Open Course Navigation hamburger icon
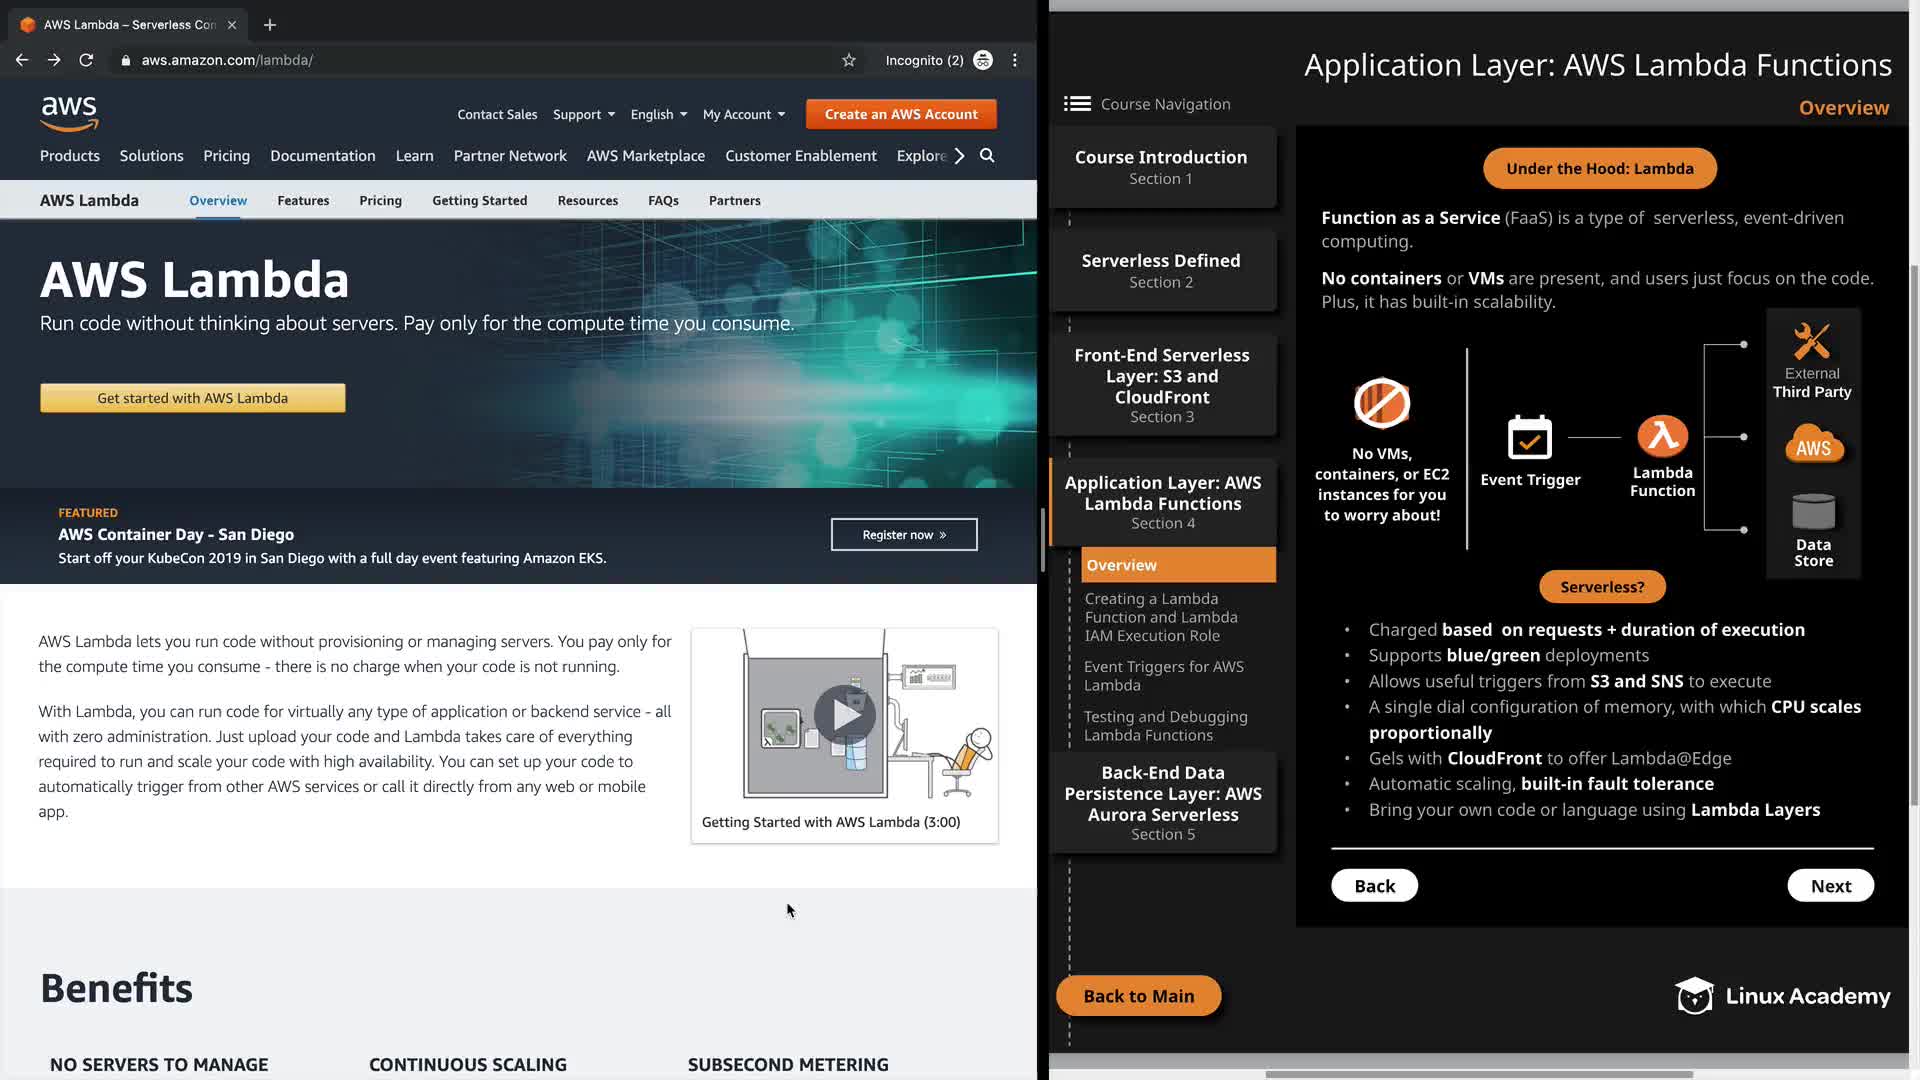The image size is (1920, 1080). 1077,104
